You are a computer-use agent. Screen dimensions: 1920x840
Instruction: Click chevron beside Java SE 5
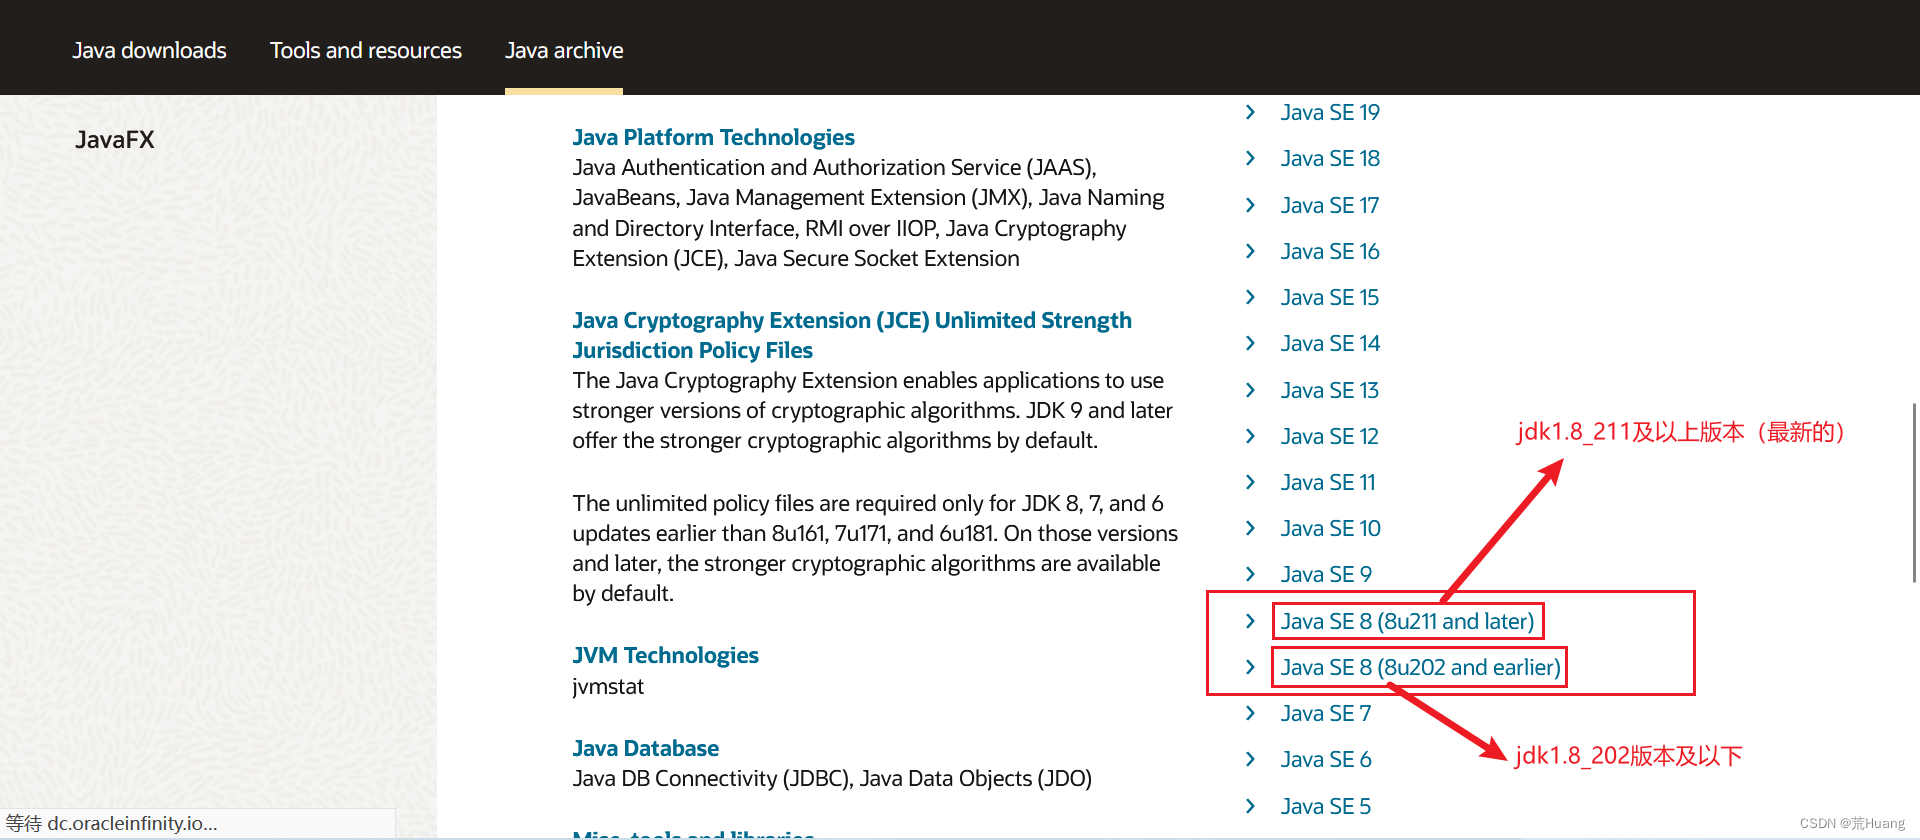pos(1250,806)
